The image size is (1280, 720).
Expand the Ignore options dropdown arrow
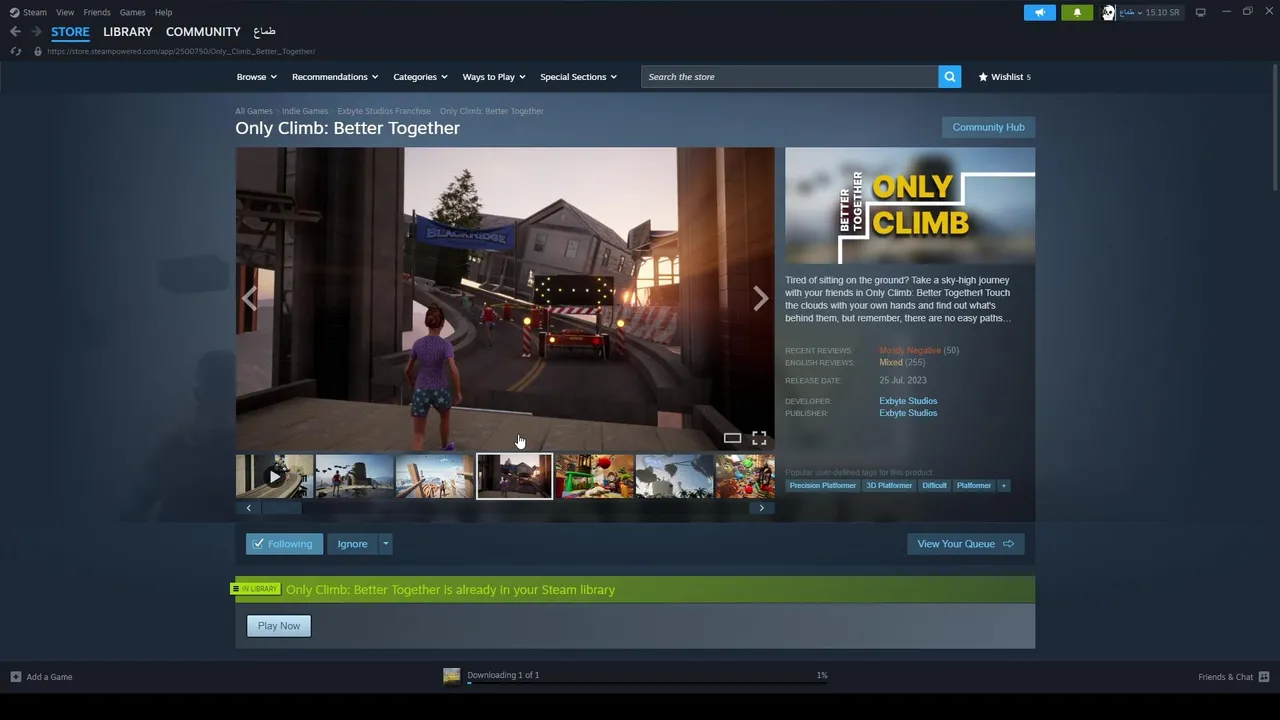pyautogui.click(x=385, y=544)
